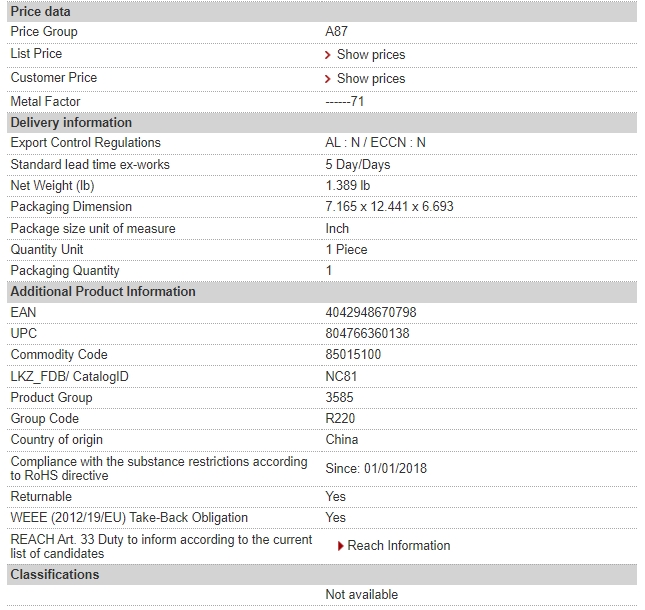645x610 pixels.
Task: Click the Packaging Quantity label
Action: (x=65, y=271)
